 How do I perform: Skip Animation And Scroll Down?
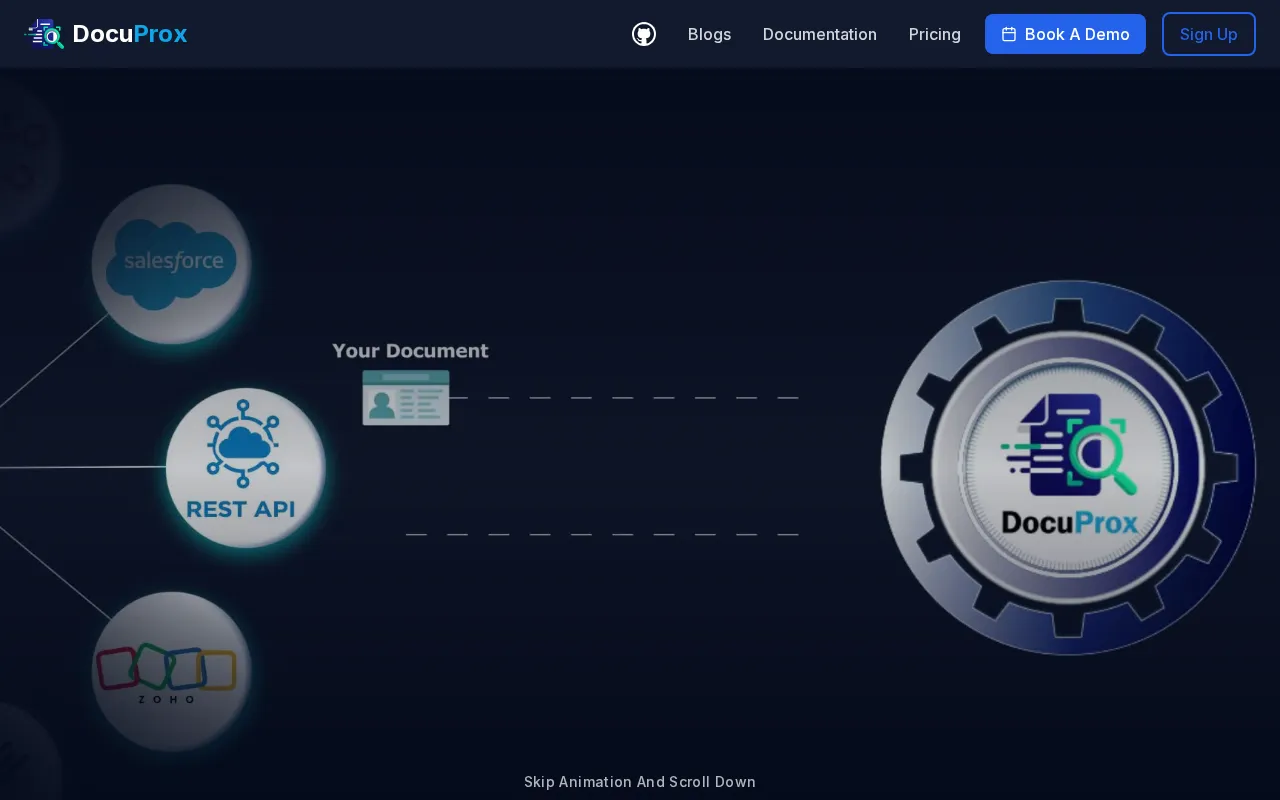(x=640, y=782)
